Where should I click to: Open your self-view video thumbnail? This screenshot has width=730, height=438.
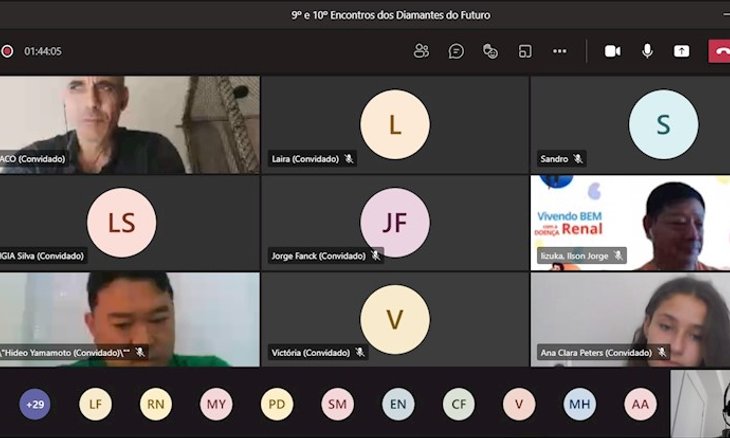coord(700,404)
